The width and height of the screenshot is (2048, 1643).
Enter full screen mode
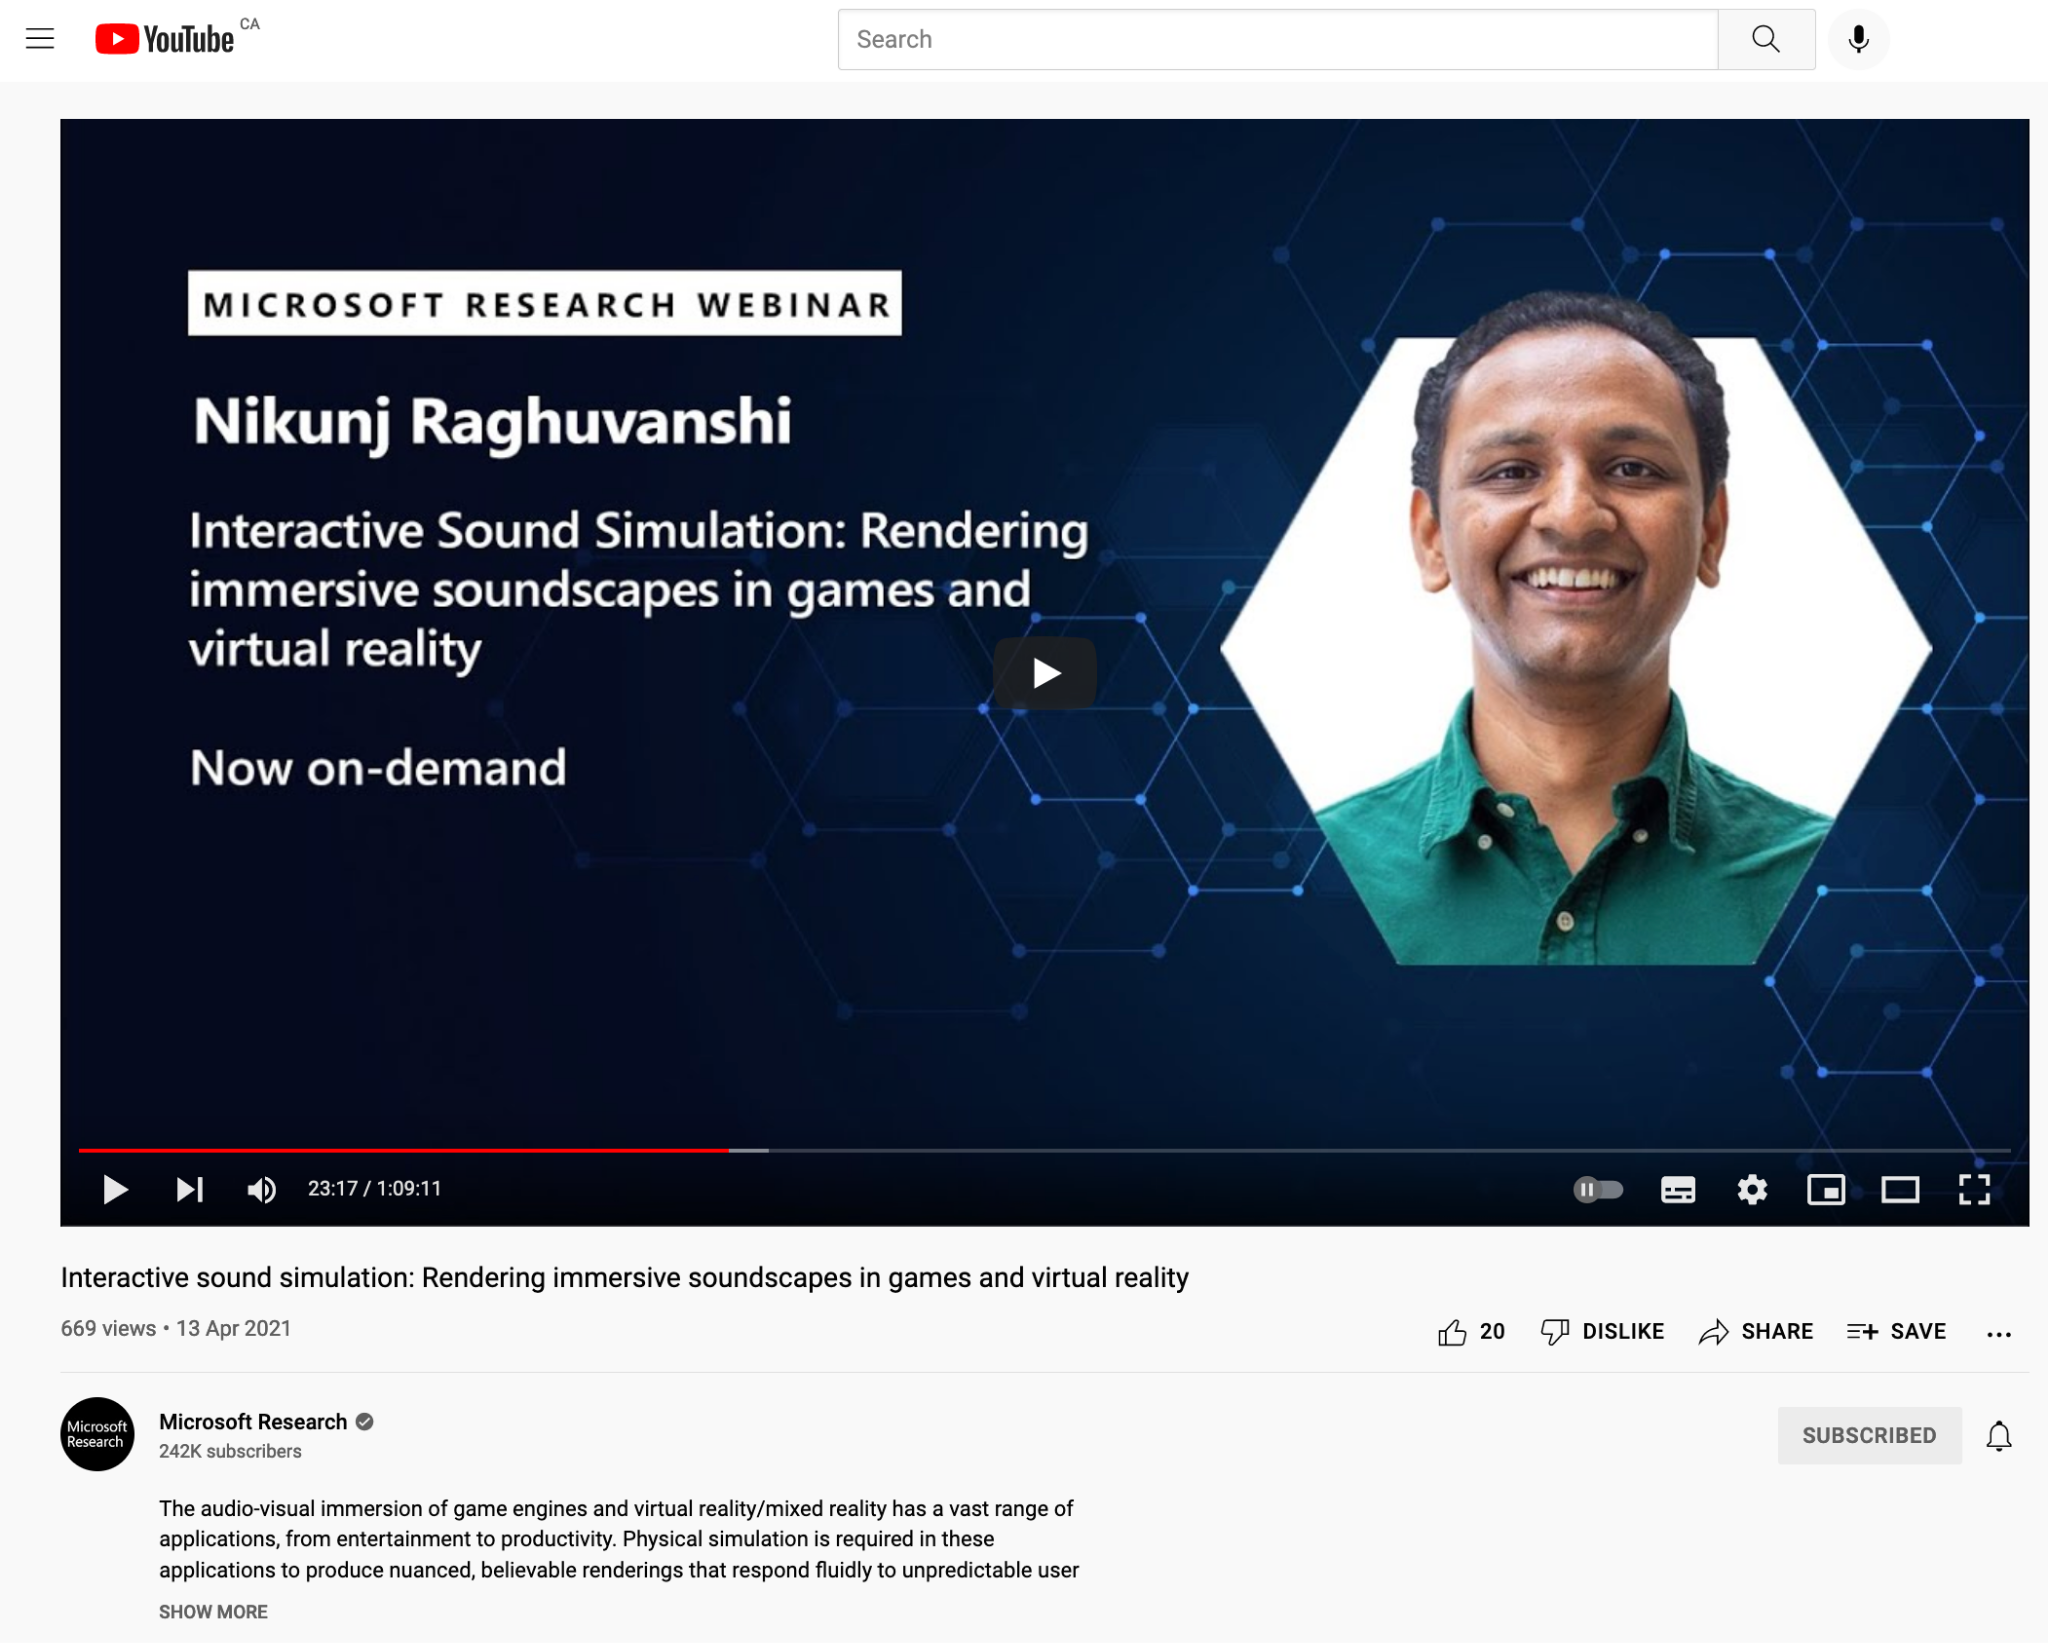pos(1973,1189)
